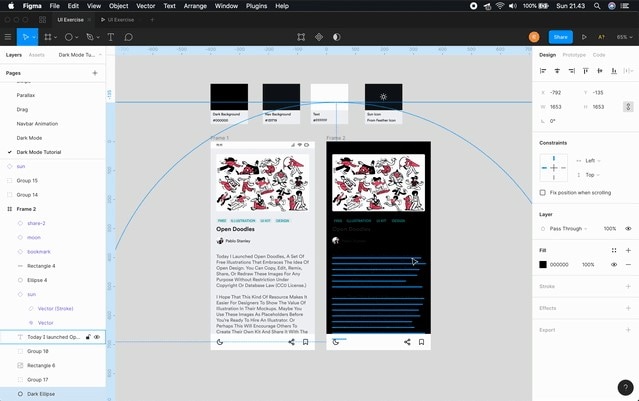Select the Frame tool
The height and width of the screenshot is (401, 639).
pyautogui.click(x=48, y=37)
